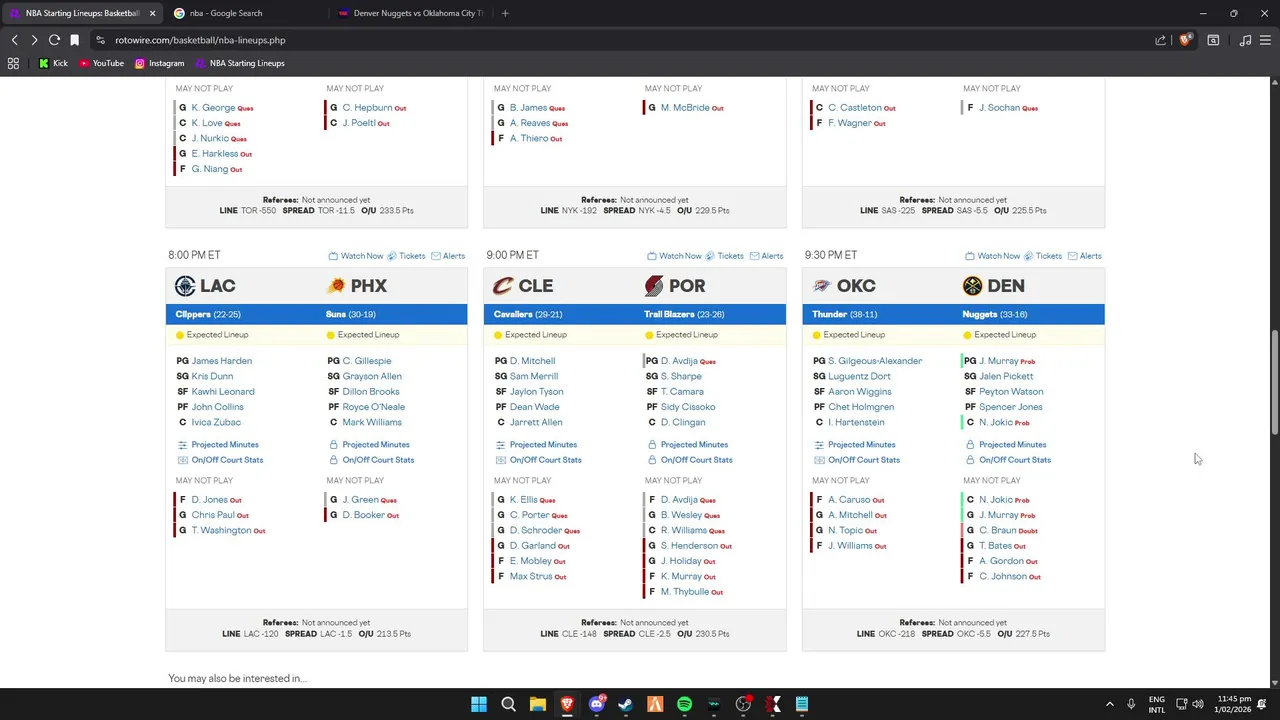
Task: Open Kawhi Leonard's player page
Action: pyautogui.click(x=223, y=392)
